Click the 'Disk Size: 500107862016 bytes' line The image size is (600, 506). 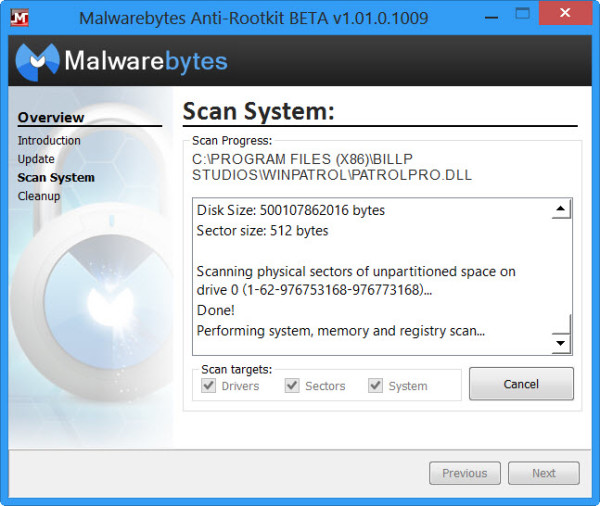[x=291, y=210]
